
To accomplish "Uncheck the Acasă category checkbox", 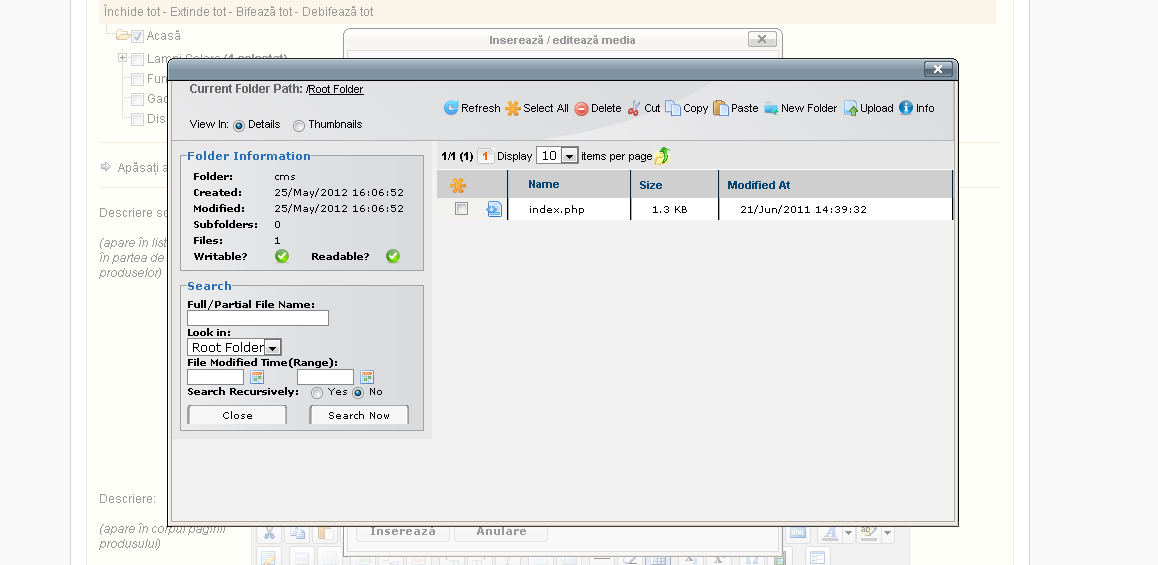I will point(137,35).
